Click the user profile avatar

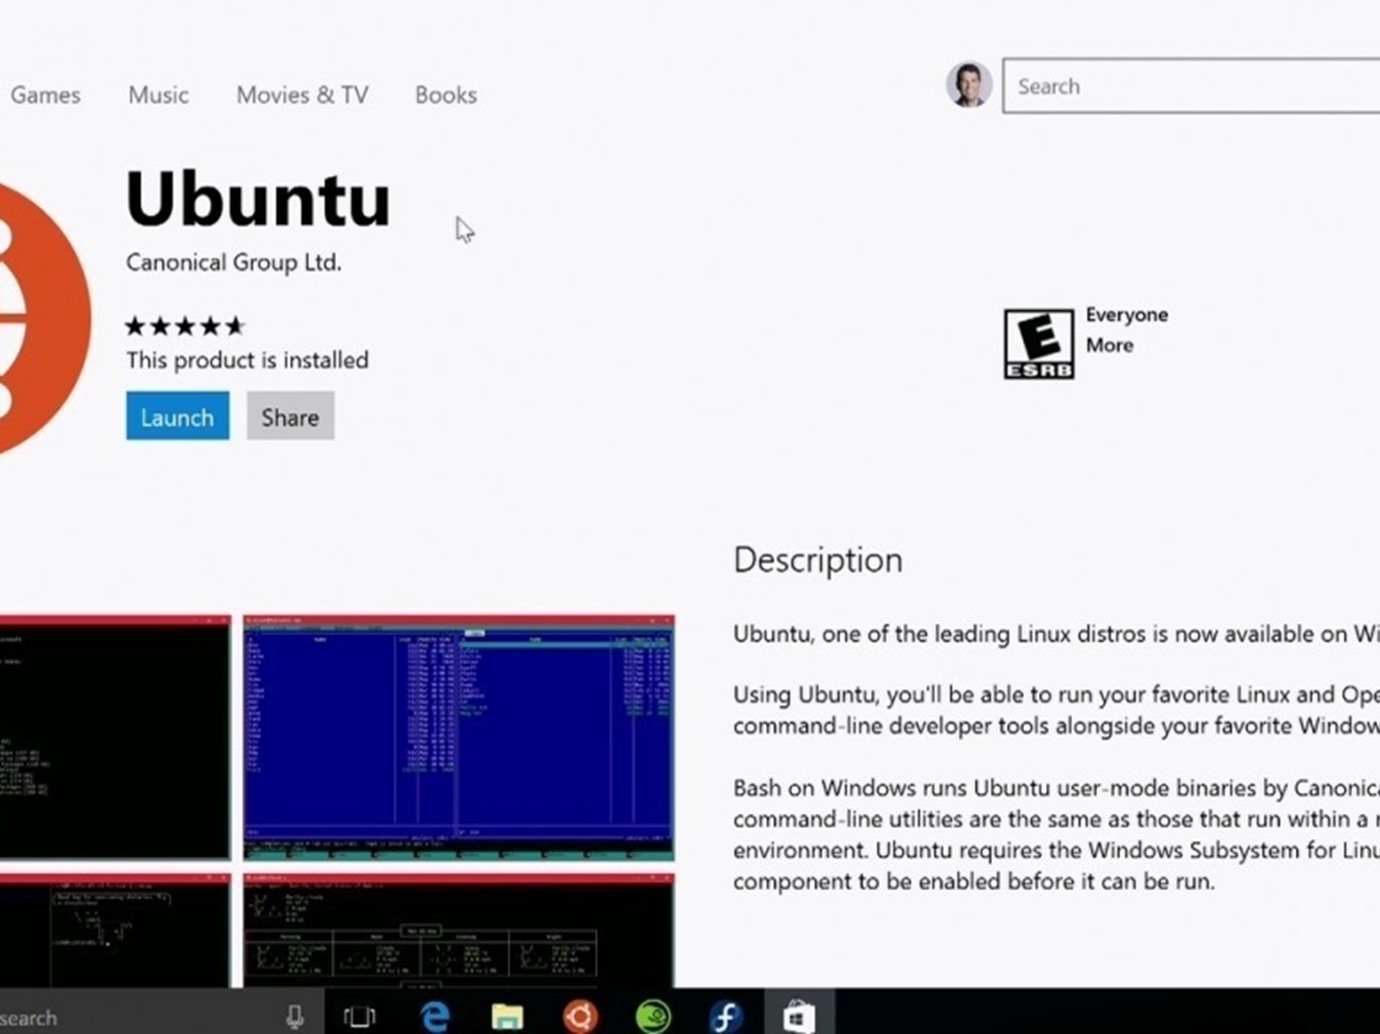[x=968, y=85]
